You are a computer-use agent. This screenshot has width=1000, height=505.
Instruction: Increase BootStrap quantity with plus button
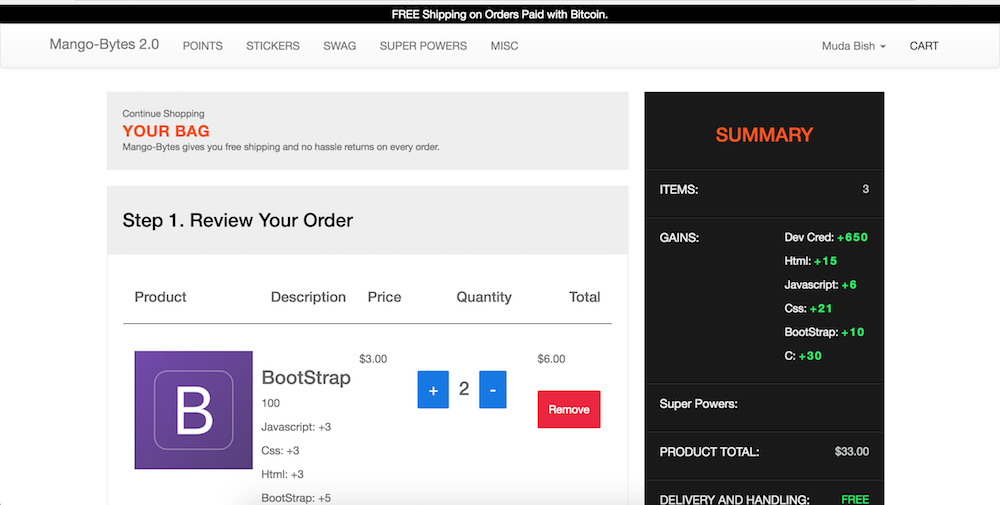[433, 390]
